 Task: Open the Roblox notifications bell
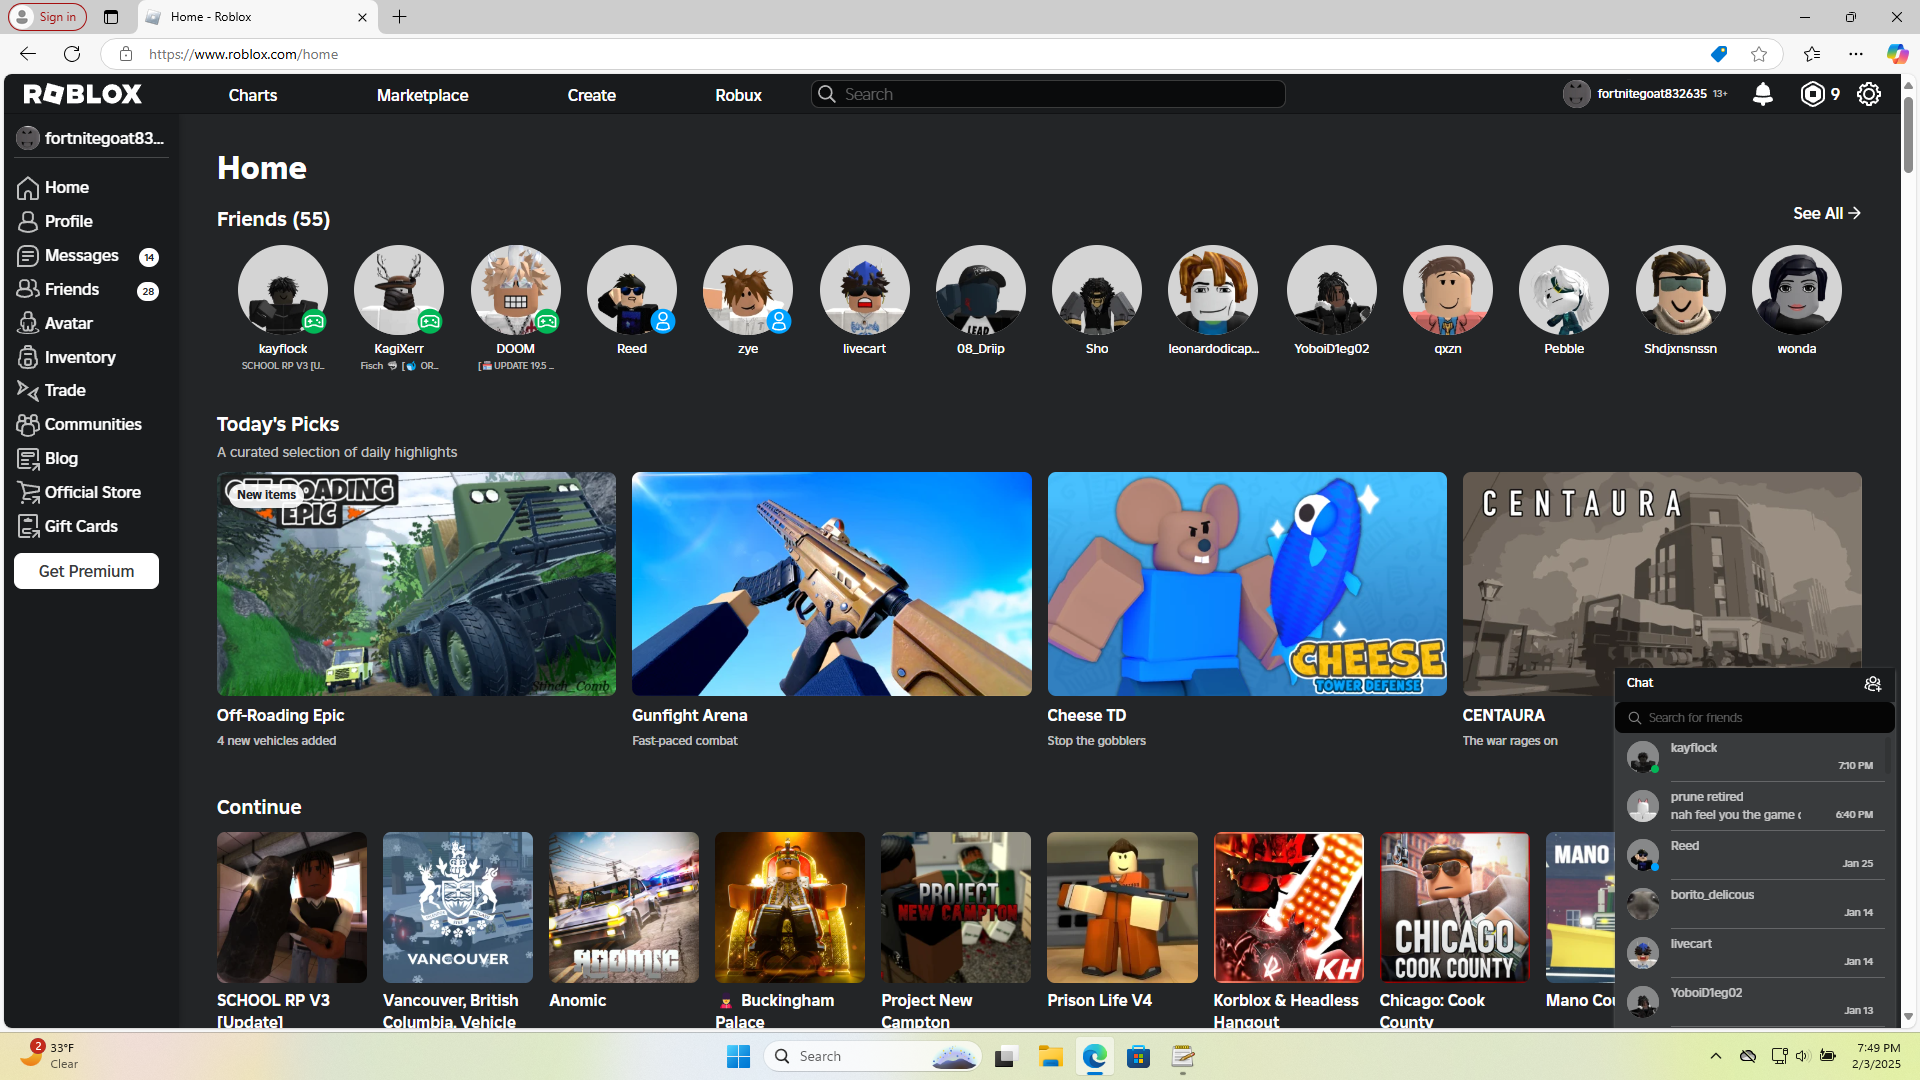[1763, 94]
